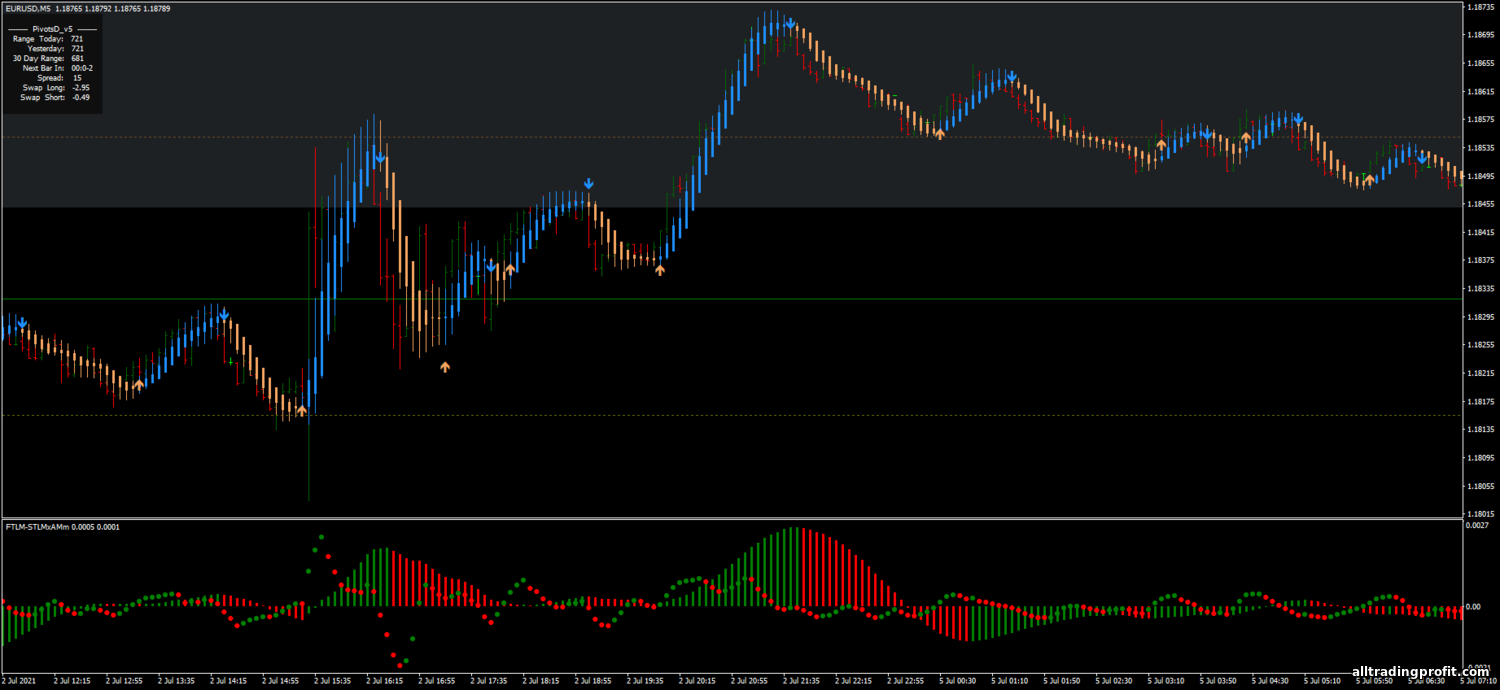Image resolution: width=1500 pixels, height=690 pixels.
Task: Click price level 1.18615 on the price scale
Action: [1481, 91]
